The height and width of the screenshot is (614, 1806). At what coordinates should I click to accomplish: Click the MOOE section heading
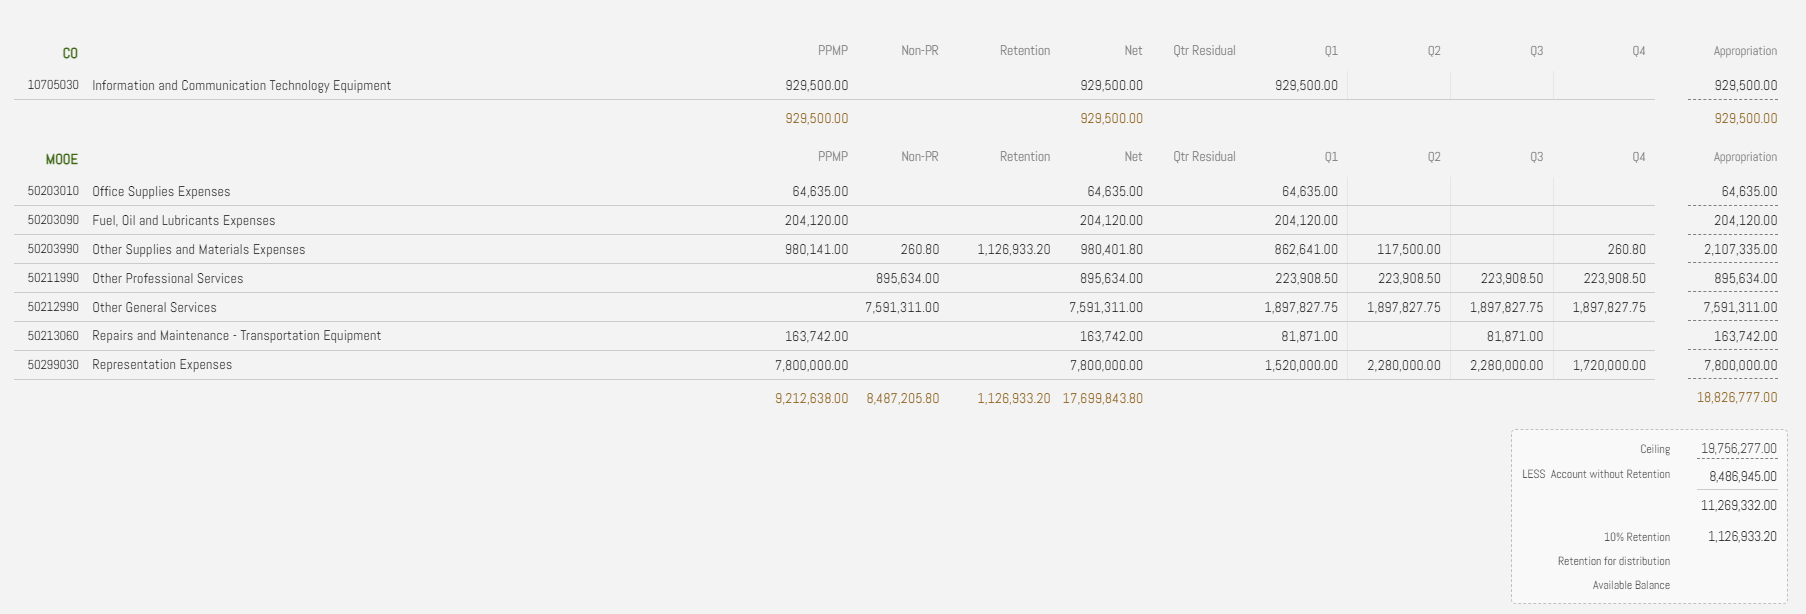tap(61, 159)
